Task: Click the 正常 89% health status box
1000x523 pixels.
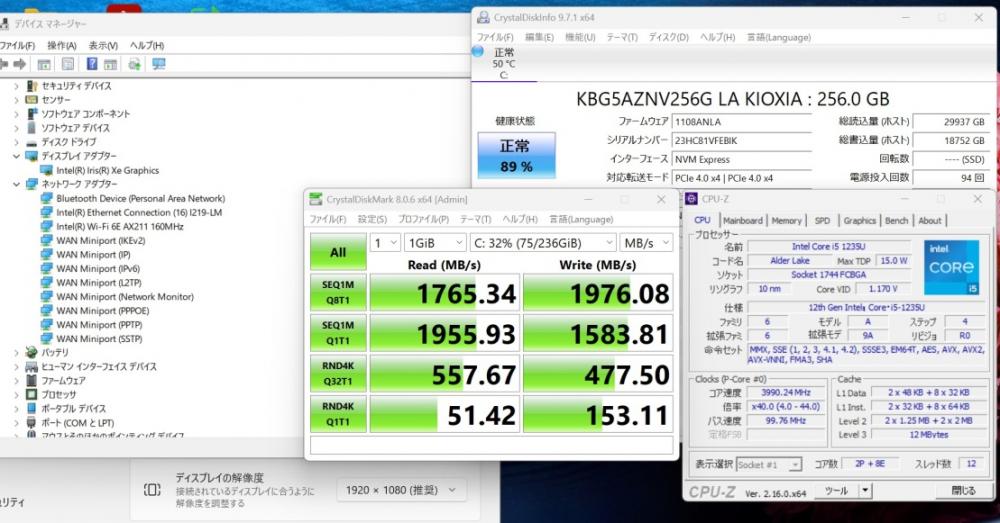Action: 516,156
